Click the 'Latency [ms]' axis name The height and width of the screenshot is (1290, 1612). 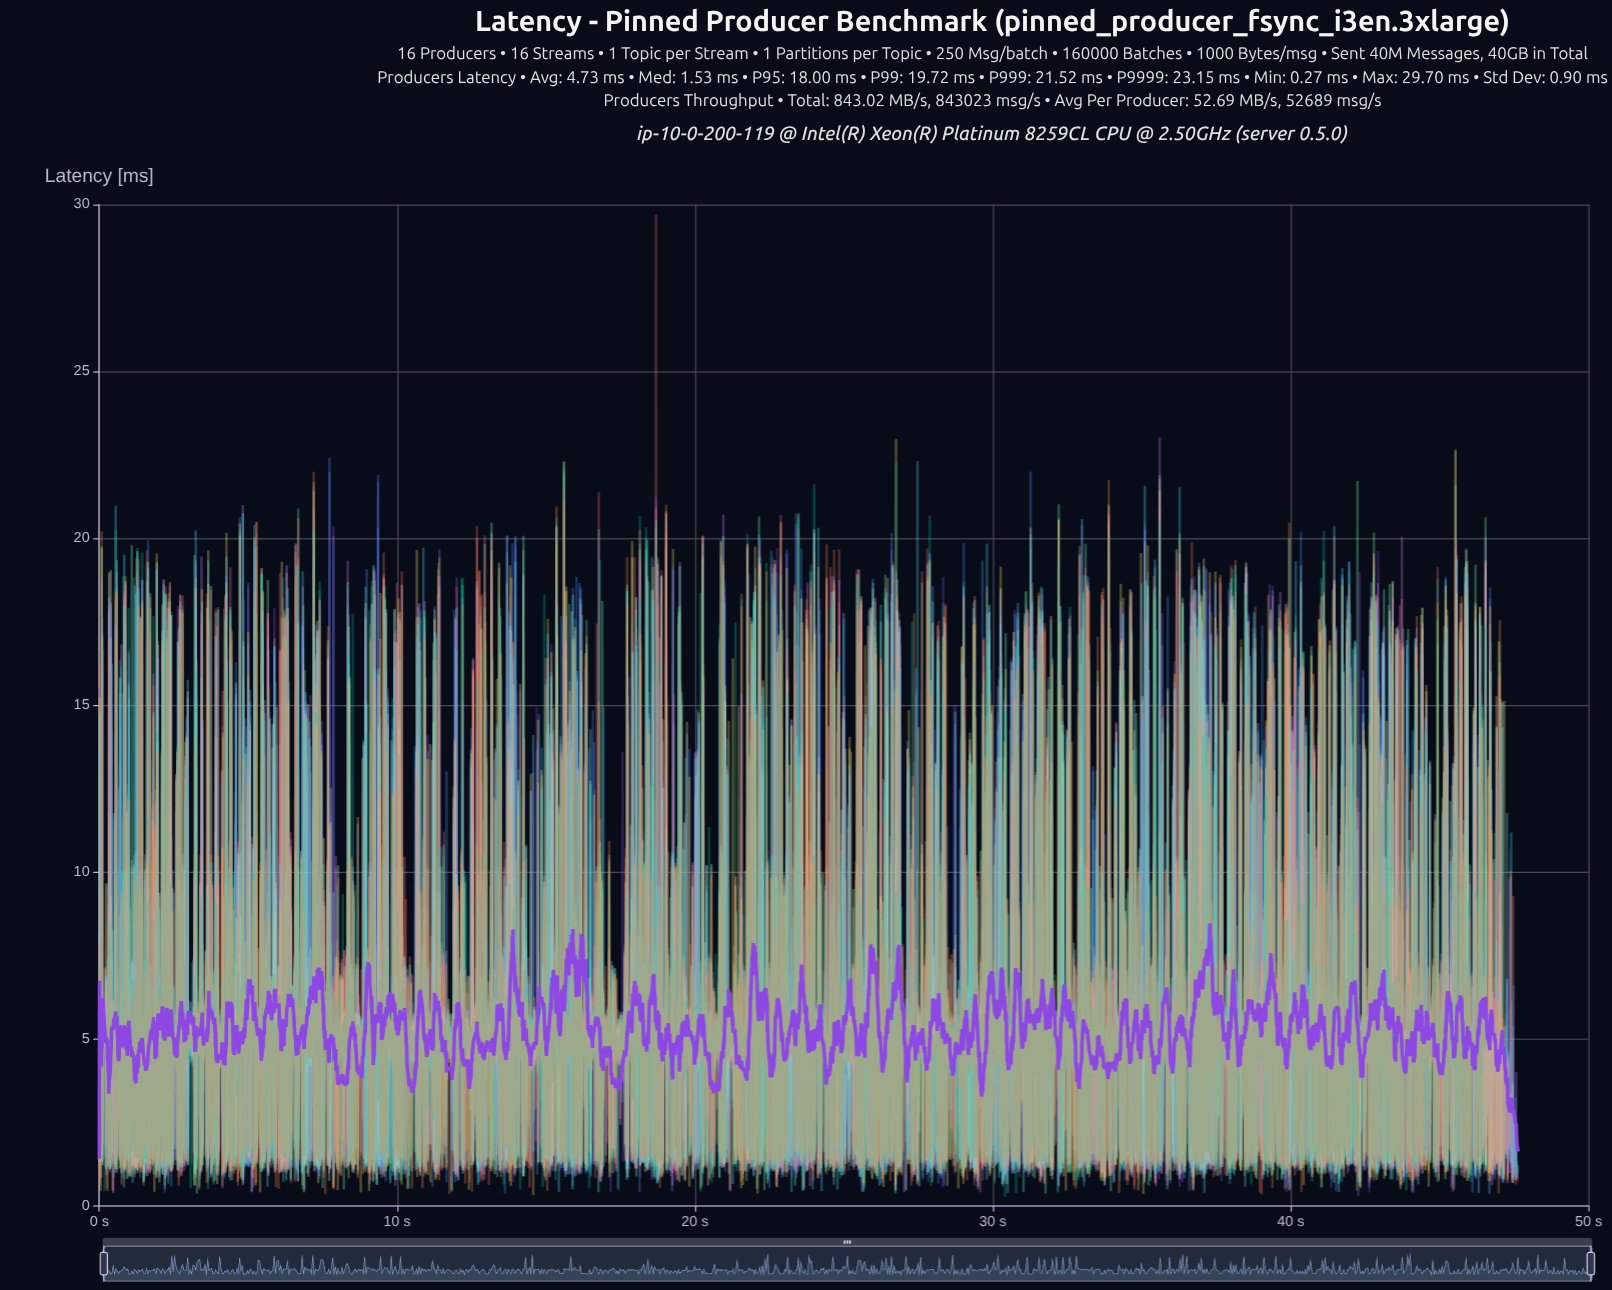[99, 176]
